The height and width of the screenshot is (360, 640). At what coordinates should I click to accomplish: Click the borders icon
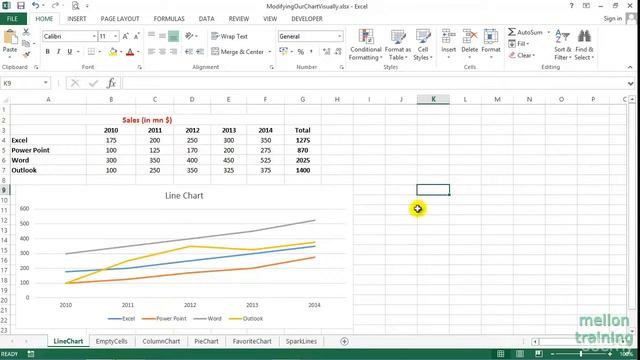pyautogui.click(x=91, y=51)
